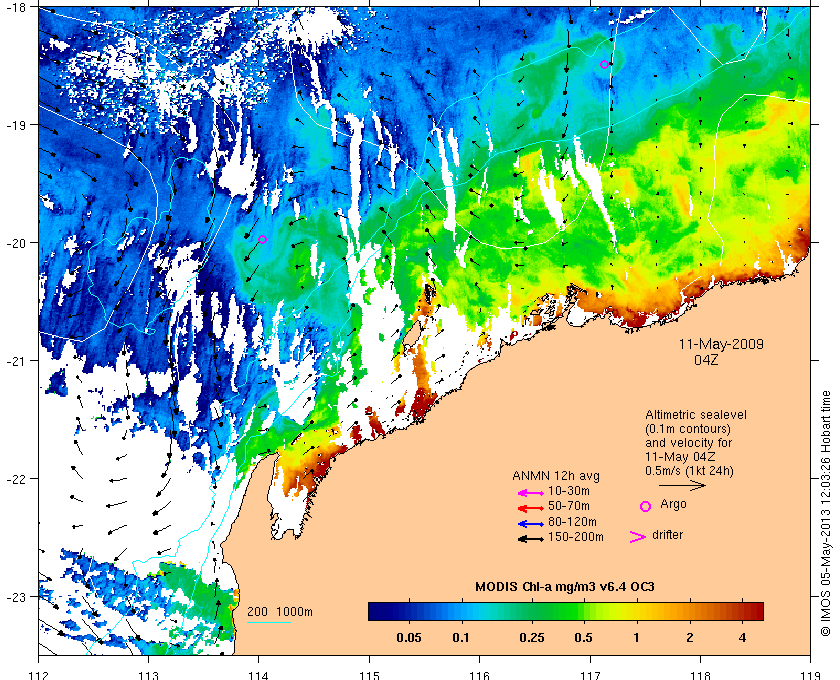Click the colorbar tick label '0.25'
The height and width of the screenshot is (680, 840).
[532, 638]
